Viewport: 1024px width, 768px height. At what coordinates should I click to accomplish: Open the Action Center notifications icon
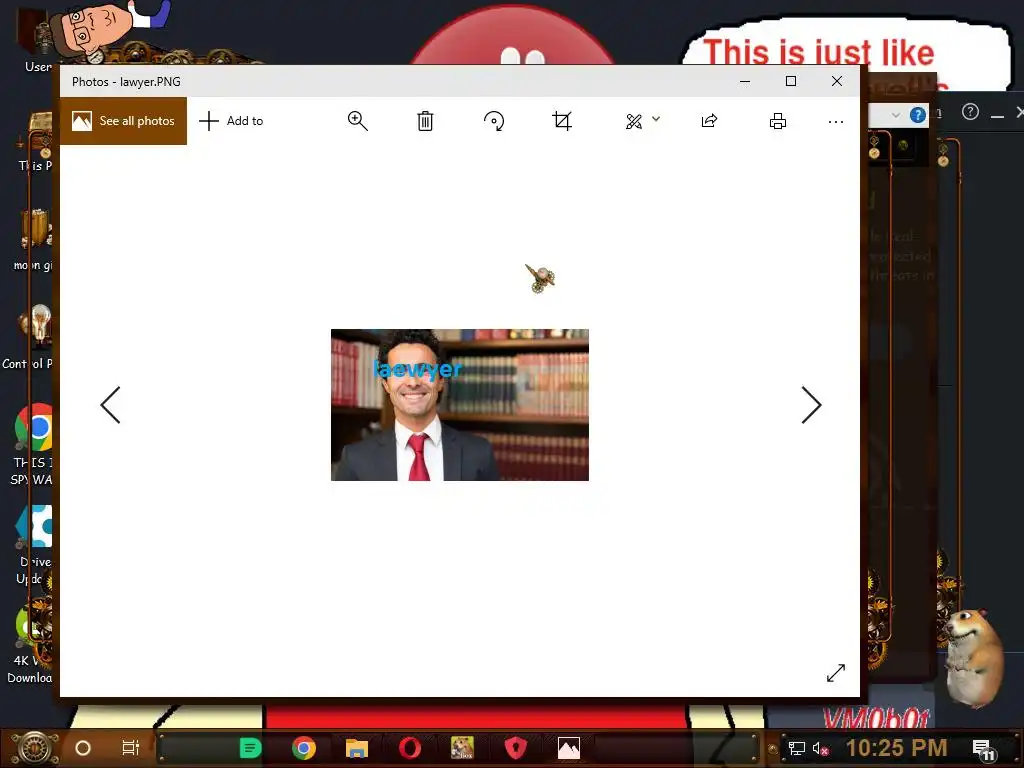(x=982, y=750)
